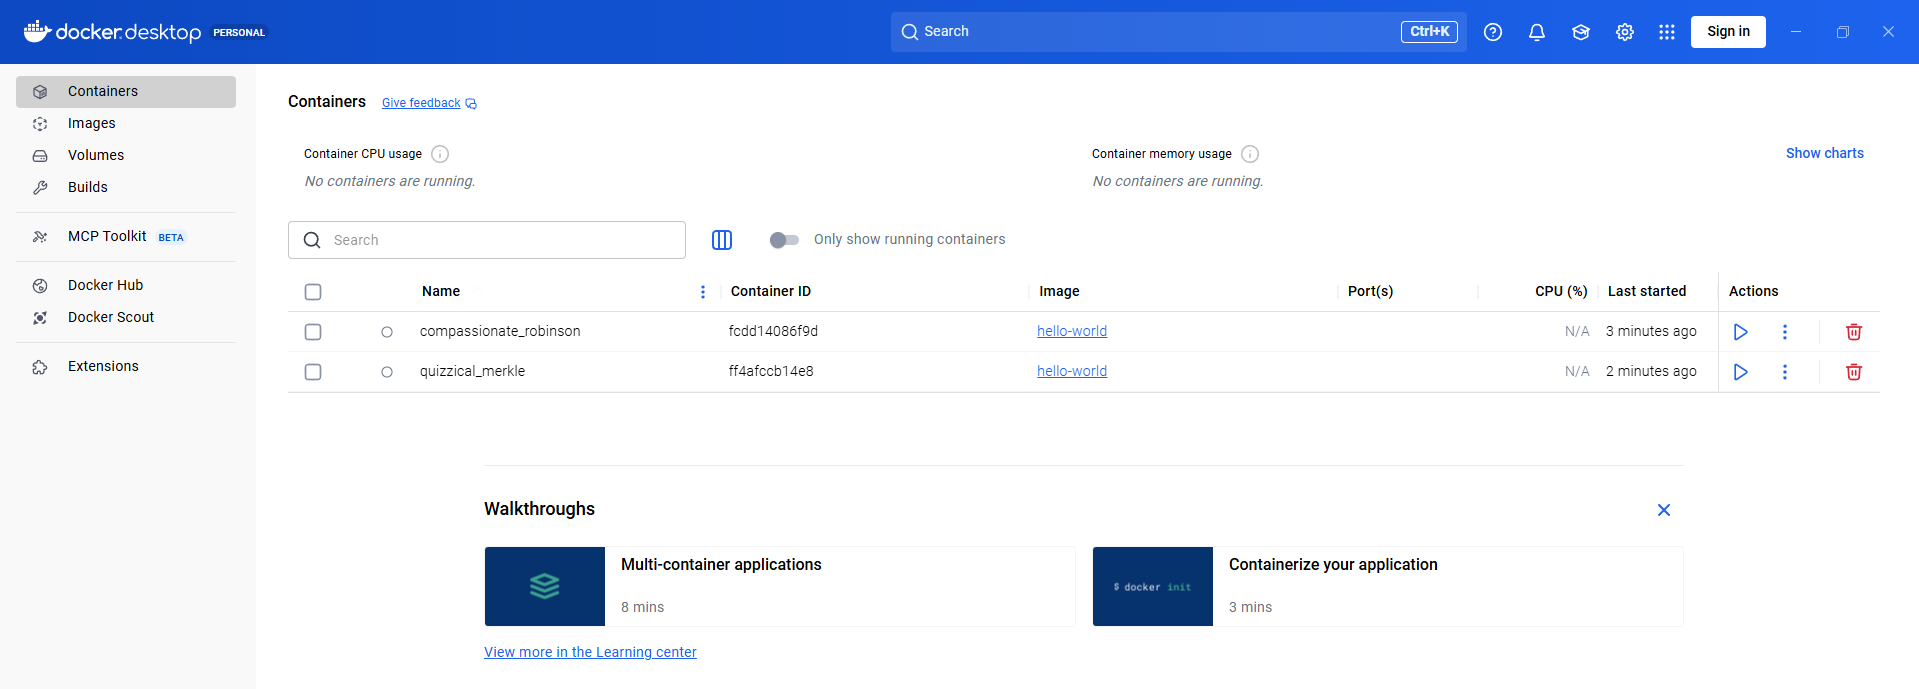Go to Images in the sidebar

point(126,123)
